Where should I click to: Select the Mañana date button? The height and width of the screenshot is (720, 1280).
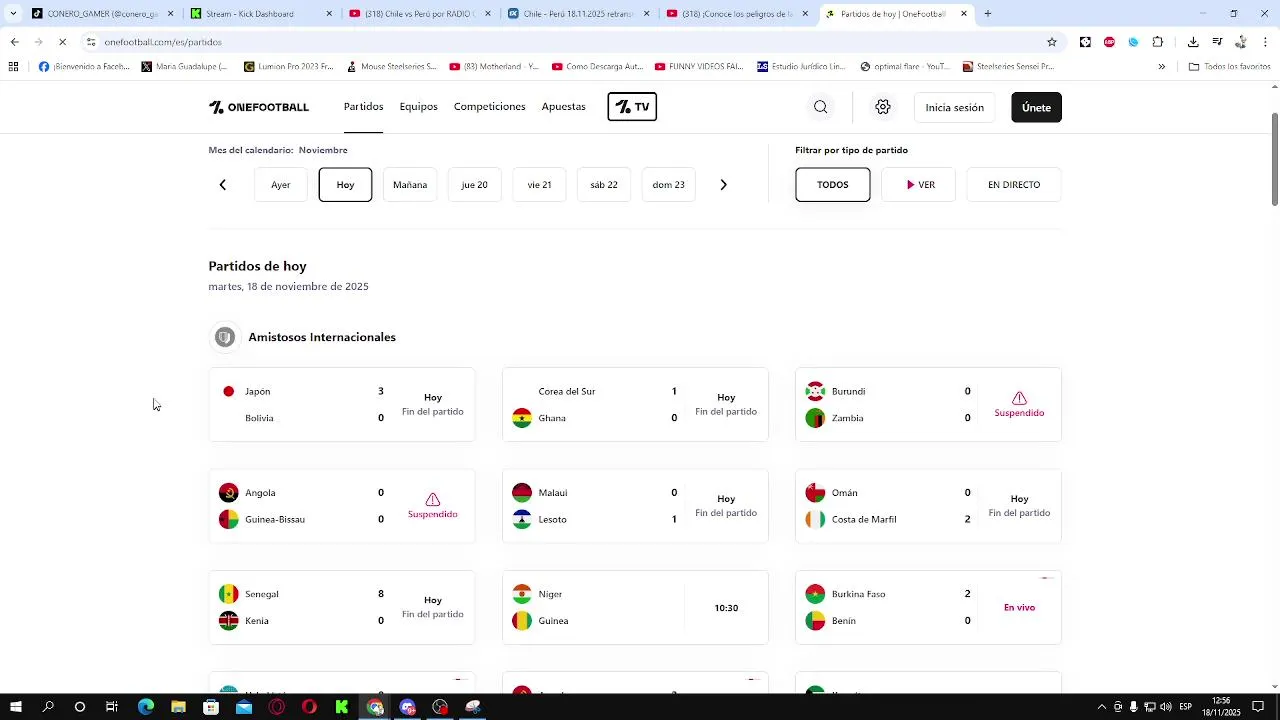pos(410,185)
